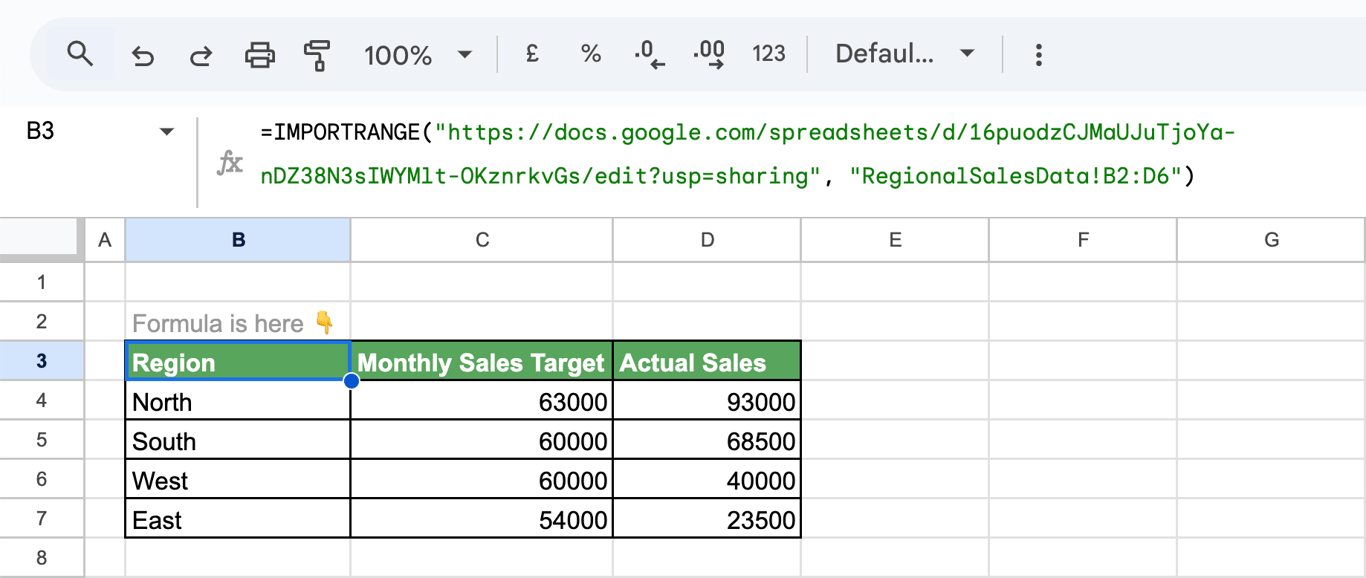Decrease decimal places
The image size is (1366, 578).
650,54
